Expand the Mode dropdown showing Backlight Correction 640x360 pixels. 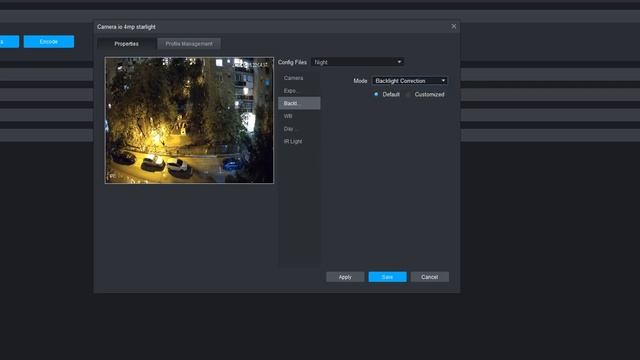(410, 81)
